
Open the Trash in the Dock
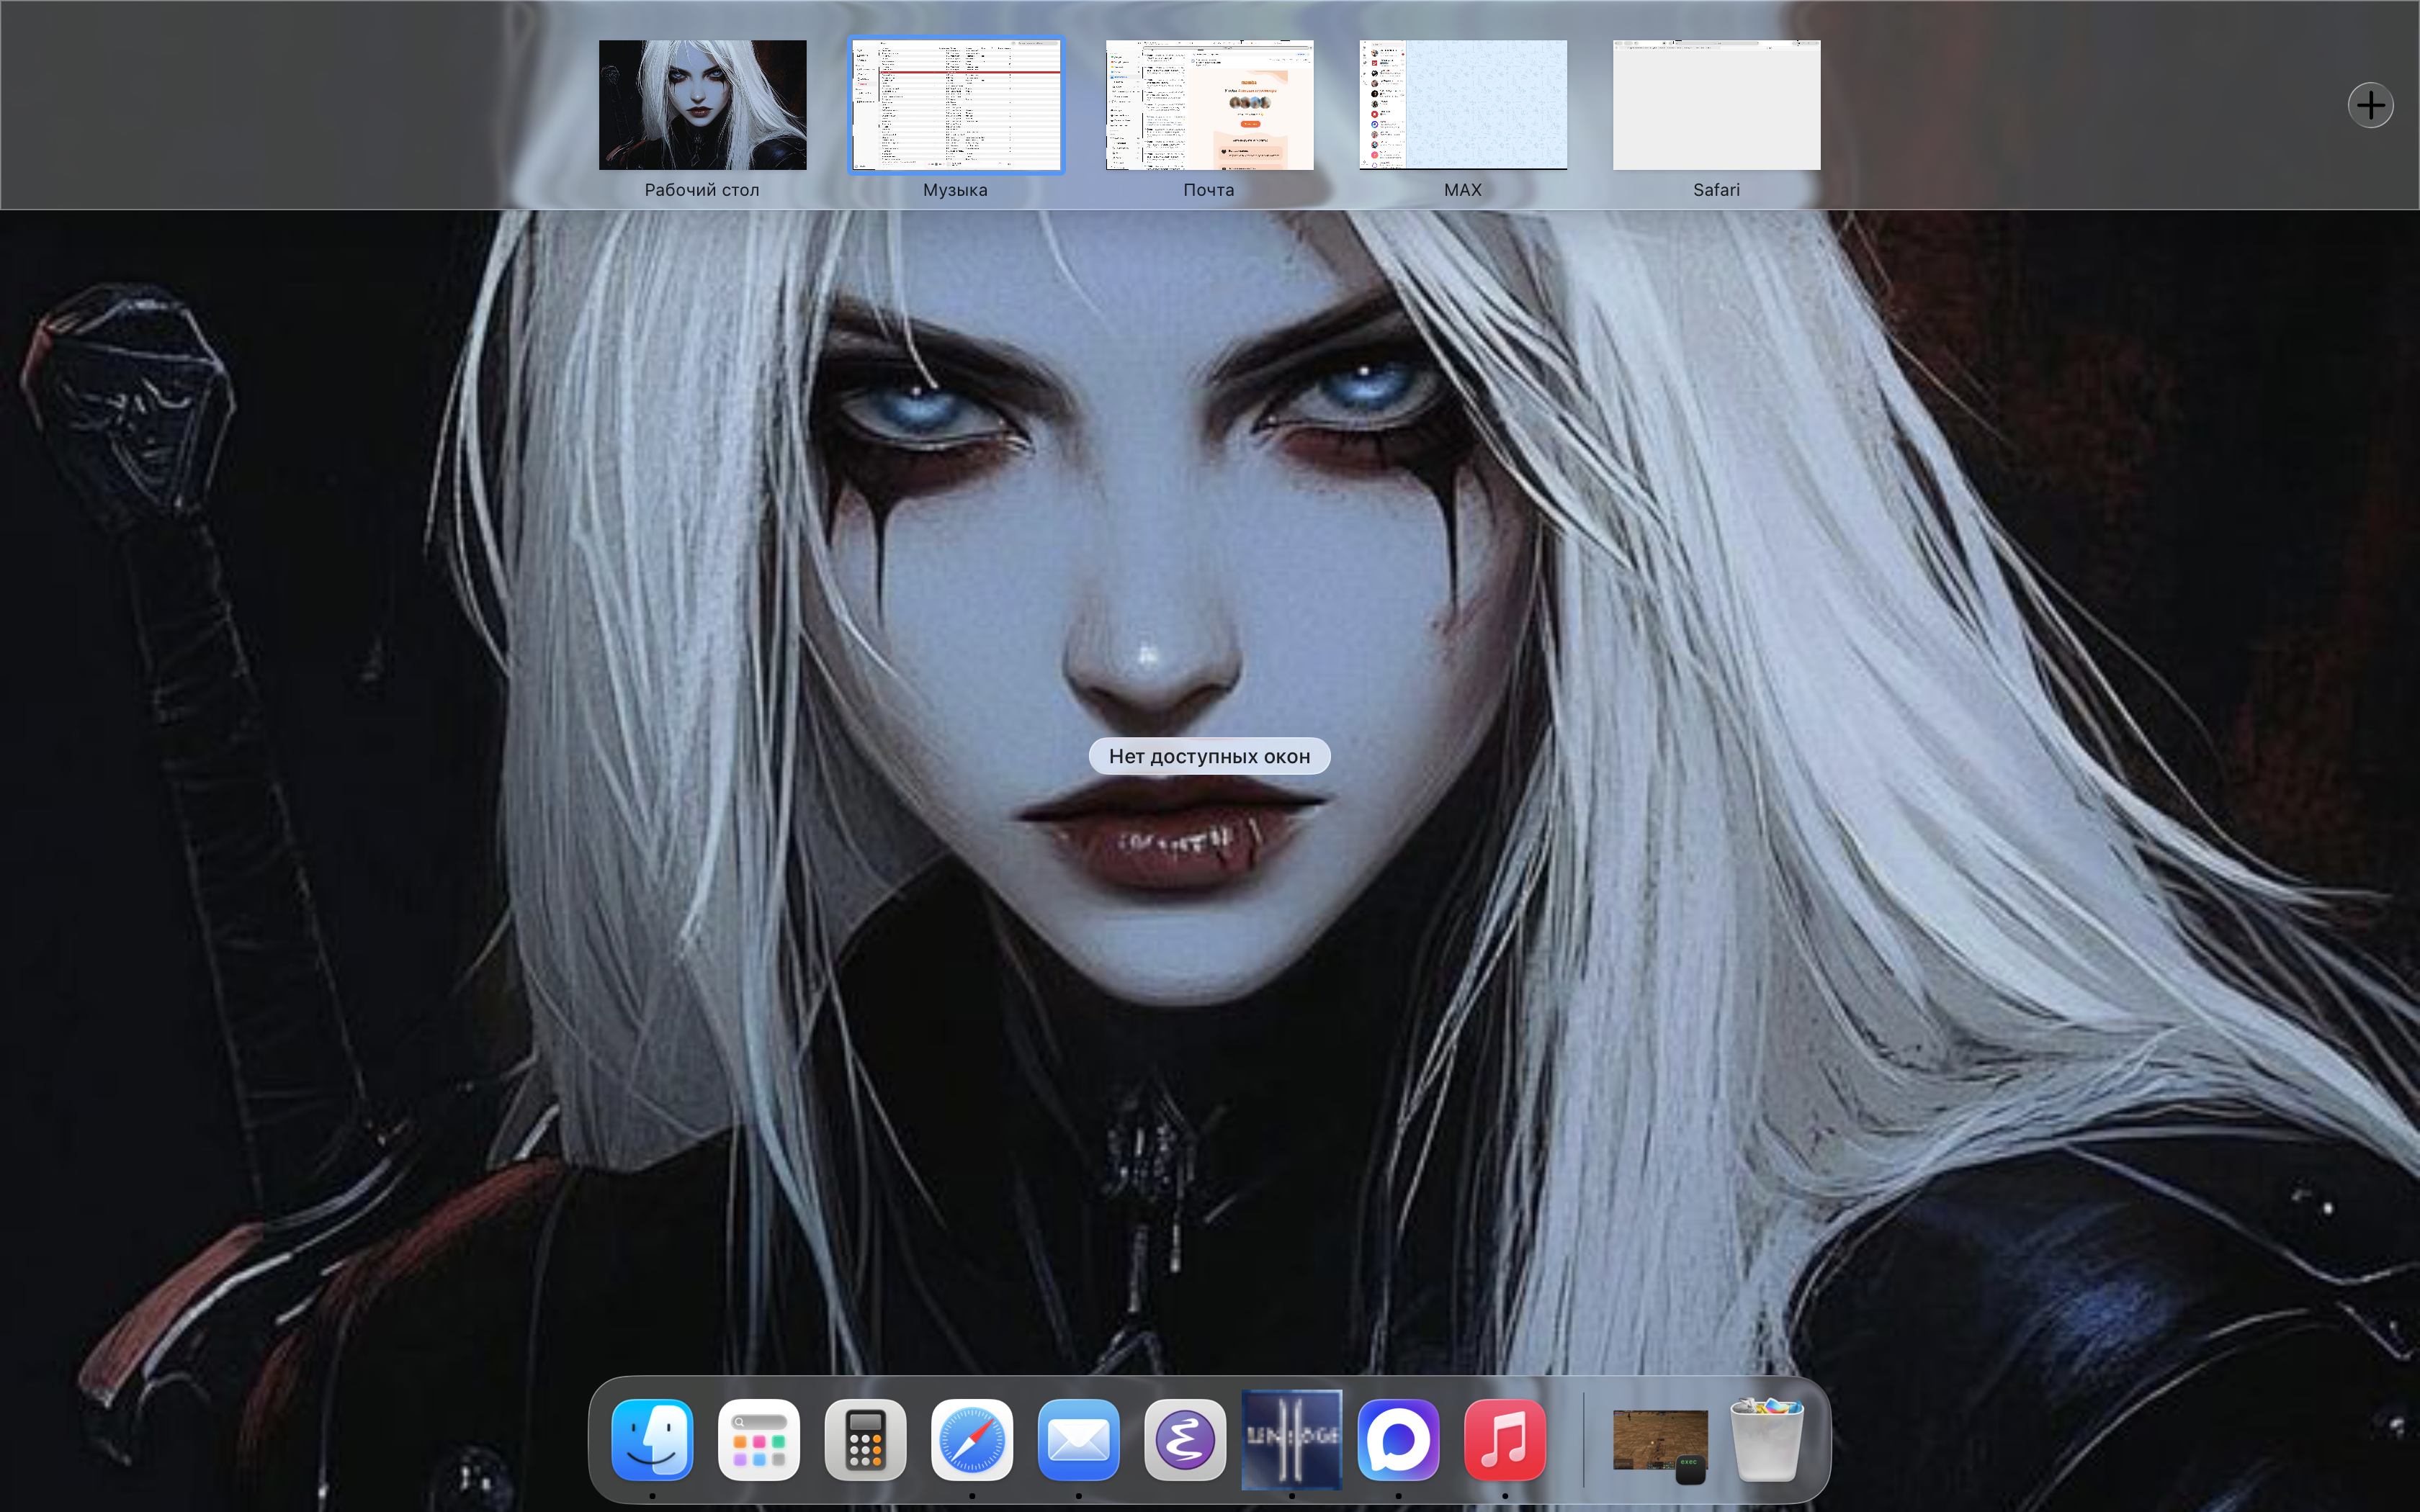click(1767, 1440)
